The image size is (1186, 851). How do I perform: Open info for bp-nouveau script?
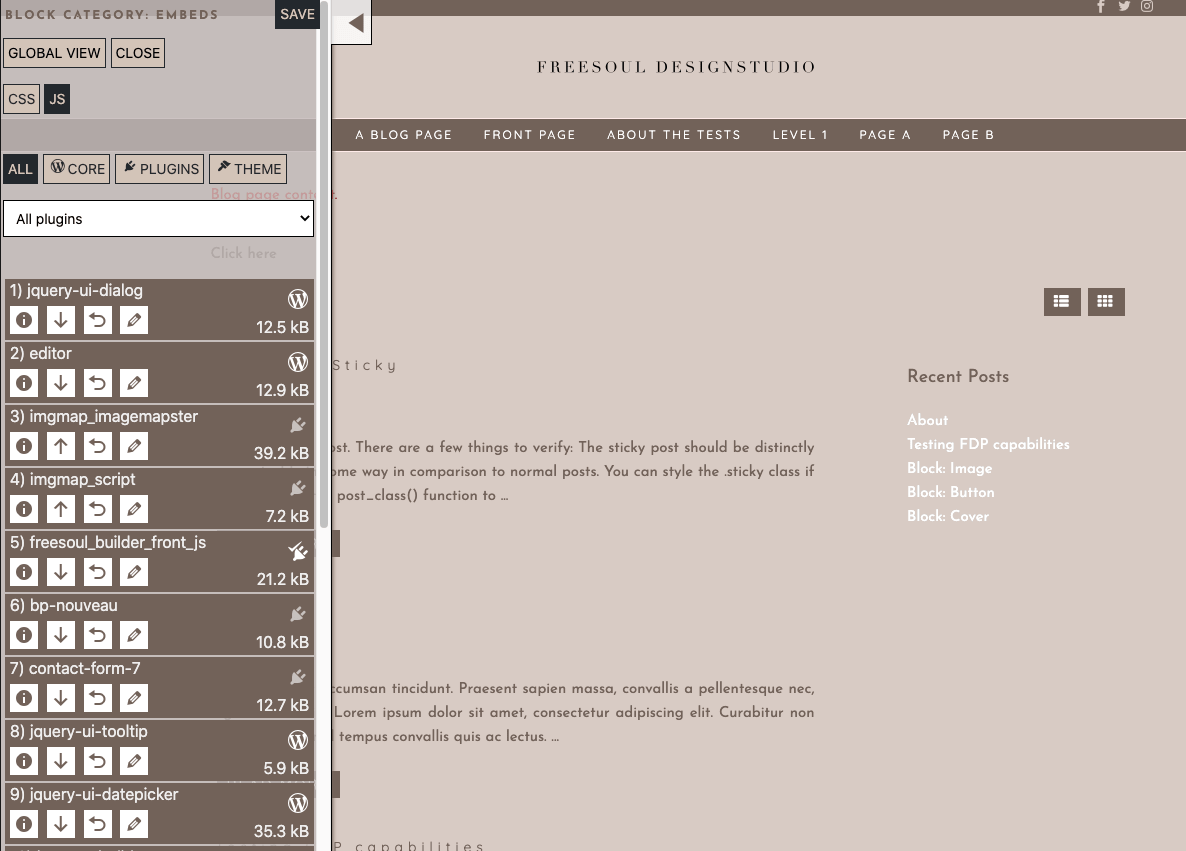click(24, 635)
